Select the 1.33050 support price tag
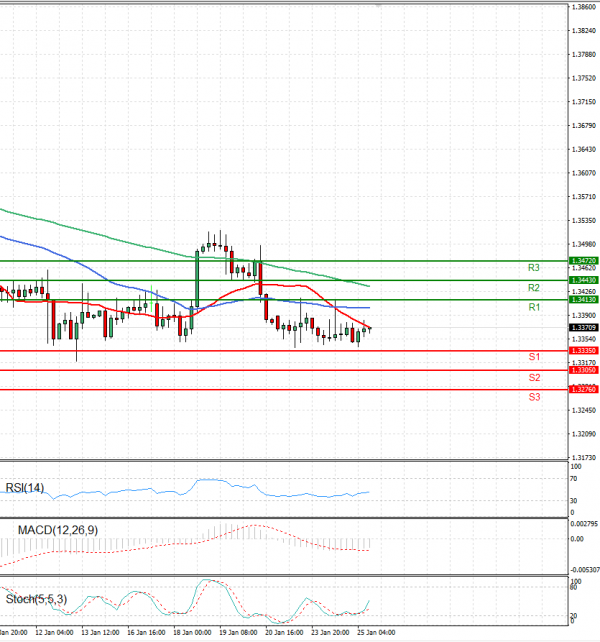600x642 pixels. point(584,370)
